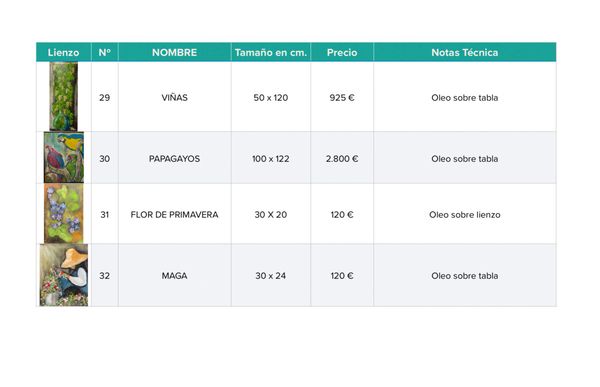Click the Nº column header
Viewport: 600px width, 387px height.
104,52
